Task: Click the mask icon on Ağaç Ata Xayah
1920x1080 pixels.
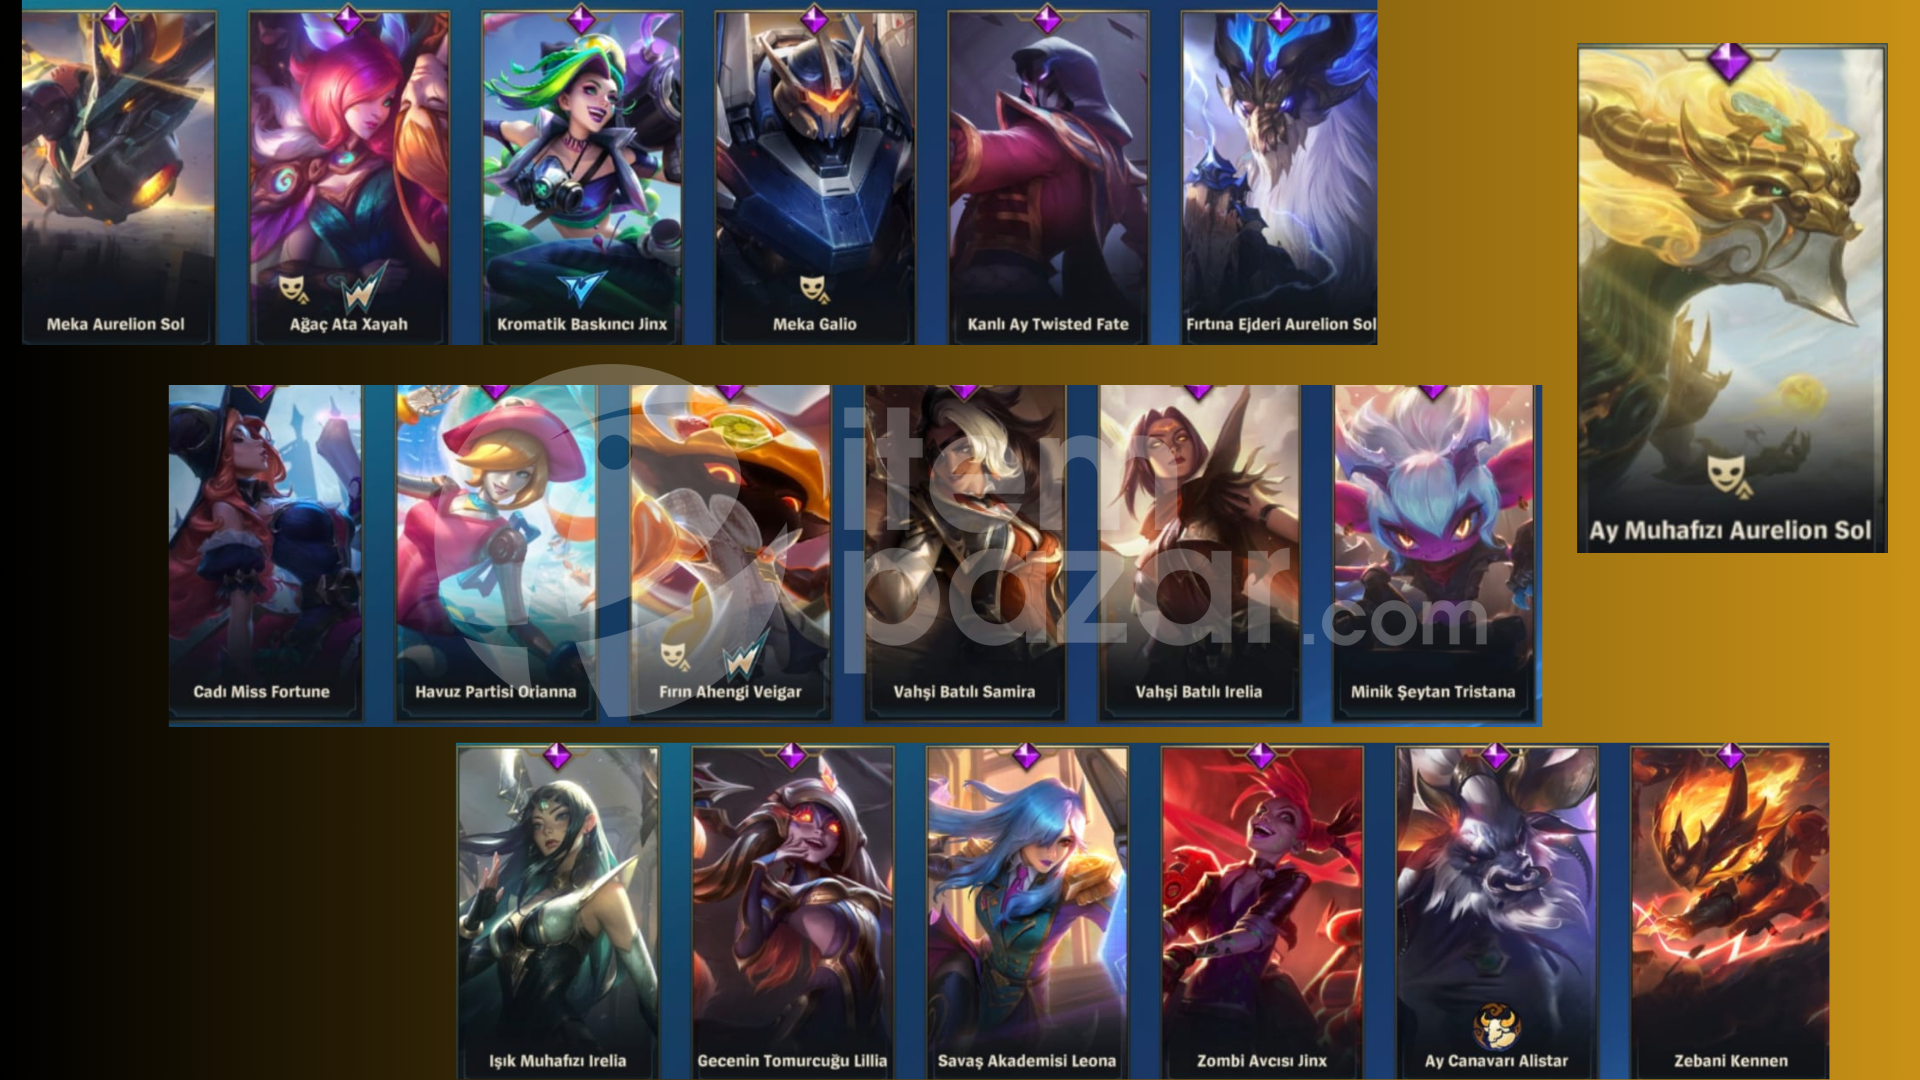Action: [x=292, y=289]
